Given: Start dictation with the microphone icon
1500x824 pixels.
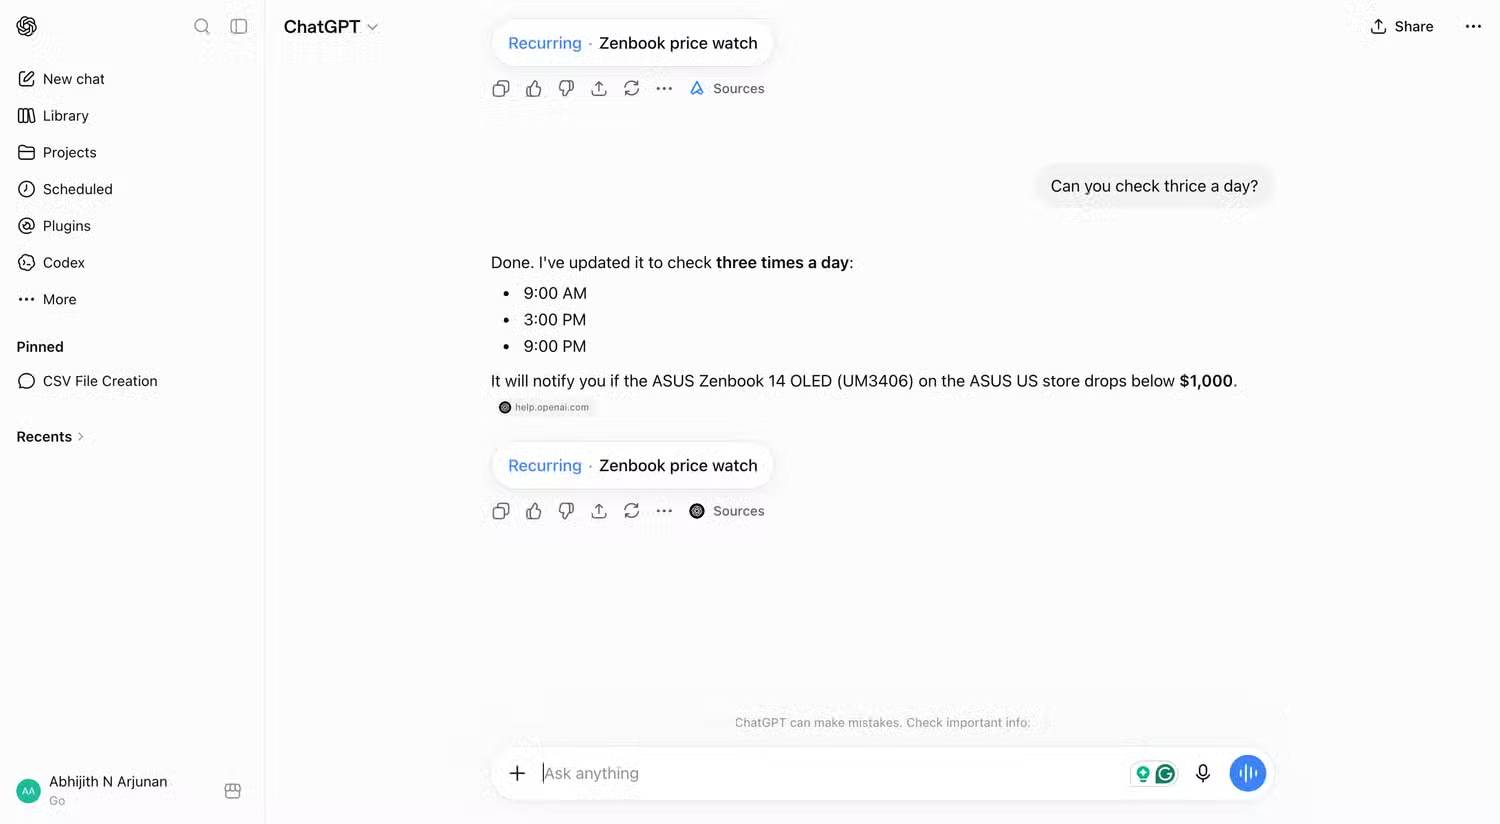Looking at the screenshot, I should [x=1203, y=773].
